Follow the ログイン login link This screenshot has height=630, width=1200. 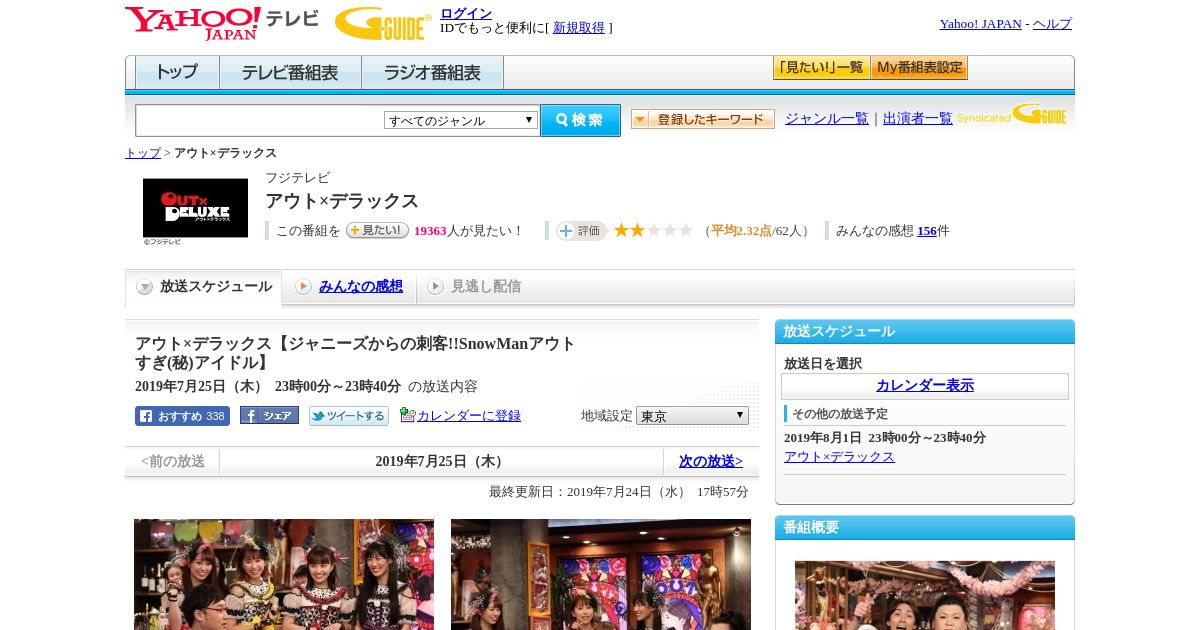[x=466, y=13]
